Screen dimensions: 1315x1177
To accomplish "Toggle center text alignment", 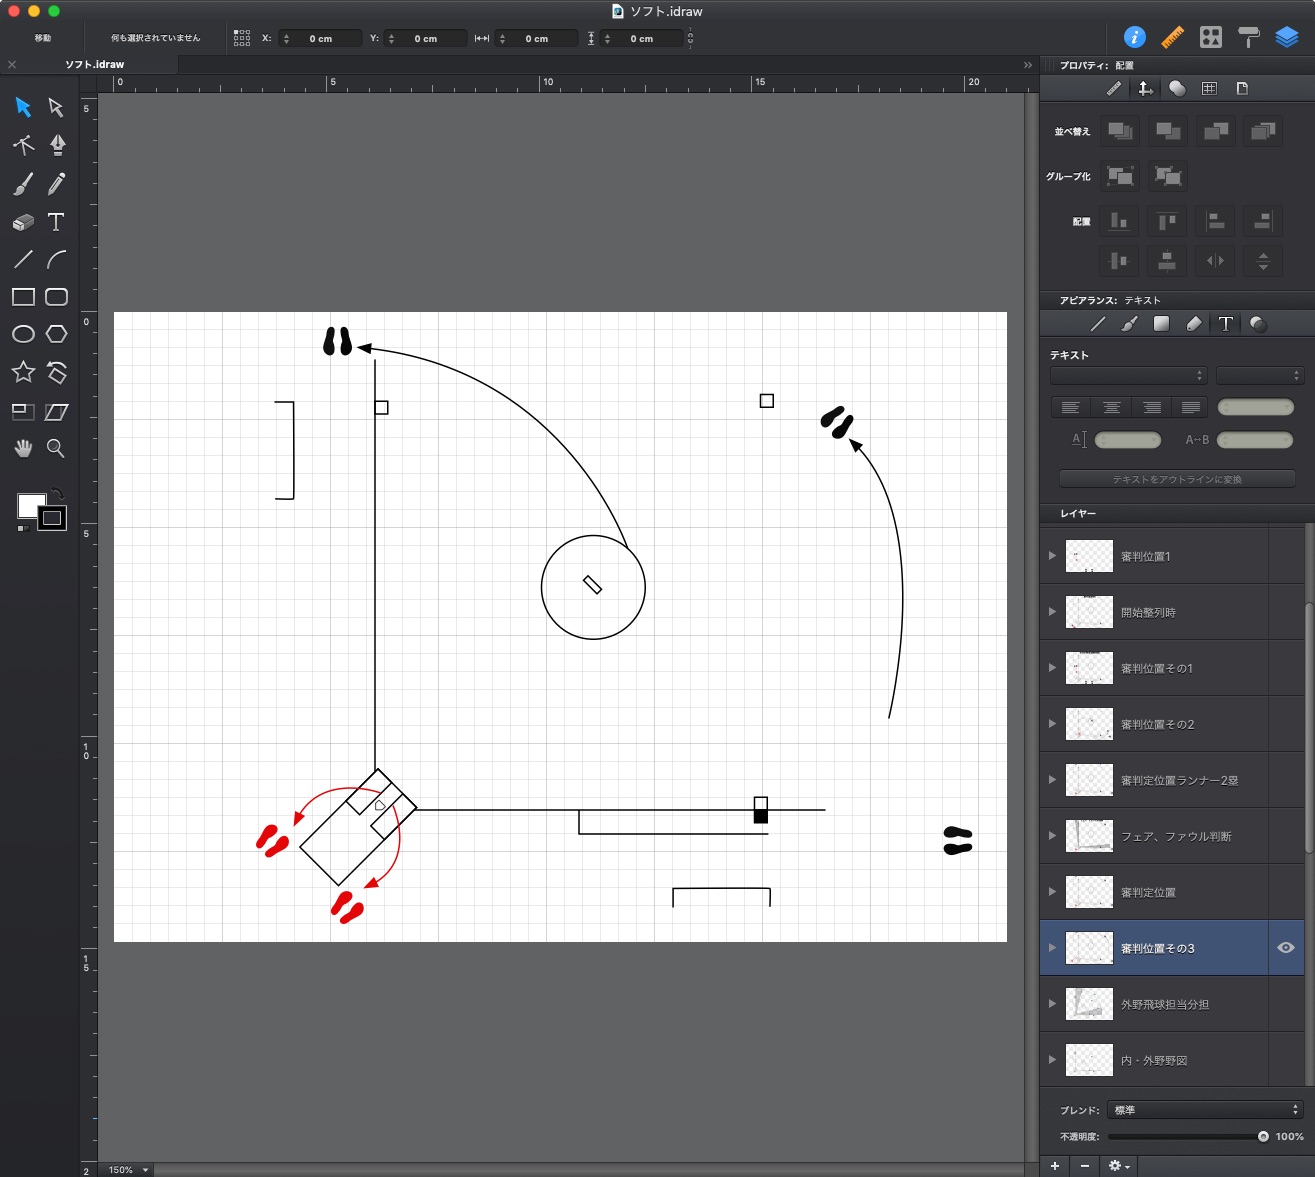I will (1111, 407).
